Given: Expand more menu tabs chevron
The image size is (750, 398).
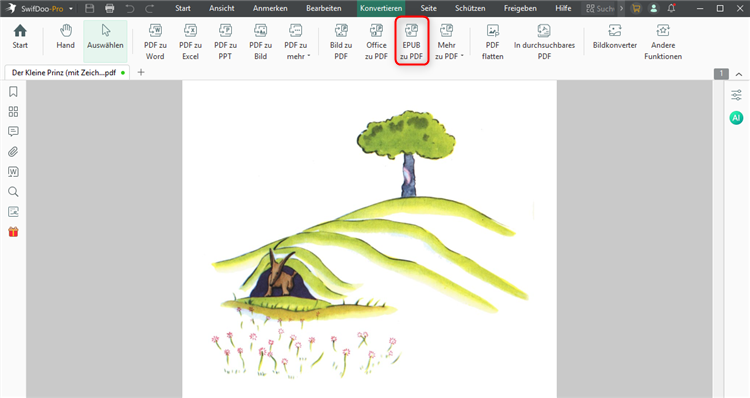Looking at the screenshot, I should [621, 8].
